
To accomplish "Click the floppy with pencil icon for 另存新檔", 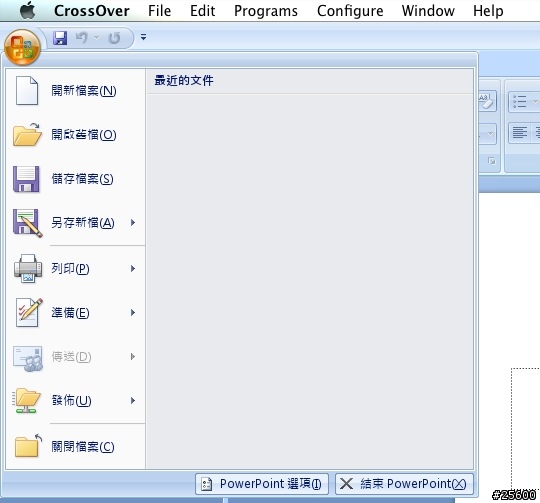I will [x=28, y=223].
